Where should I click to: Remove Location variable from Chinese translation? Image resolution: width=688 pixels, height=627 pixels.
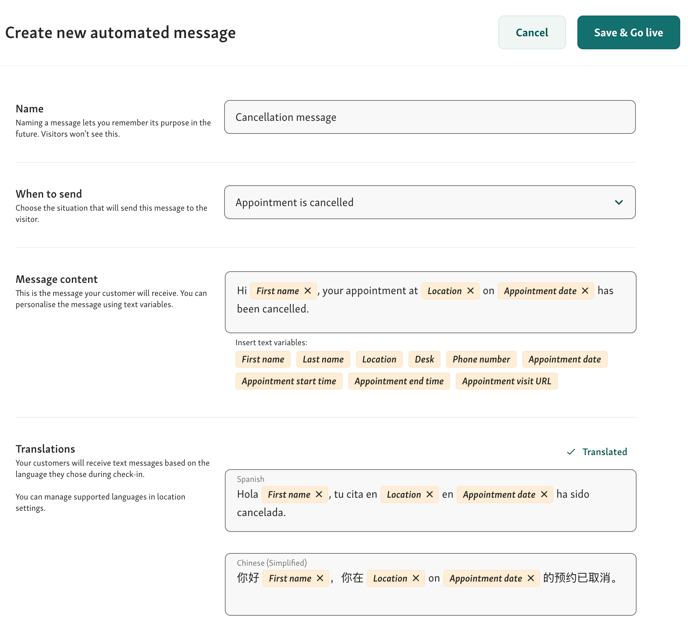coord(416,578)
